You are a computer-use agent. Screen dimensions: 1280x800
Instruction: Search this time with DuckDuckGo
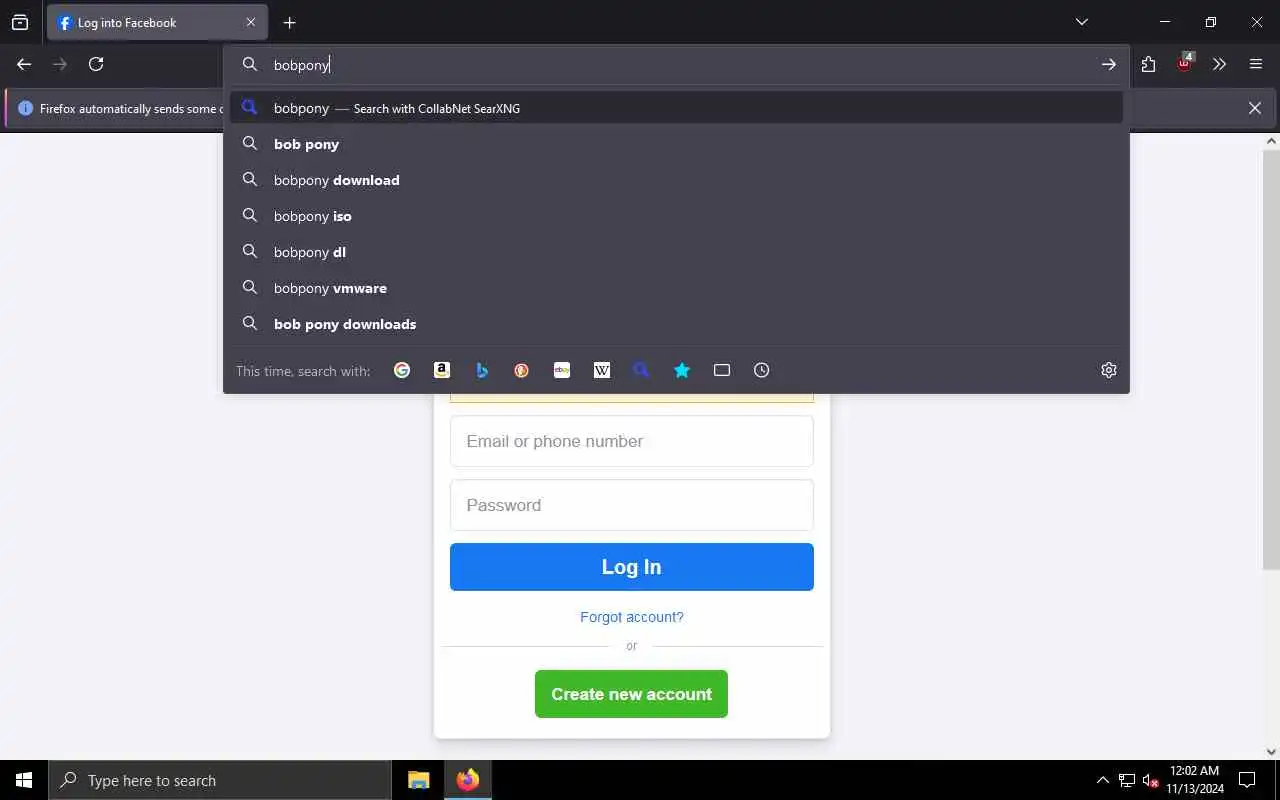click(x=522, y=370)
